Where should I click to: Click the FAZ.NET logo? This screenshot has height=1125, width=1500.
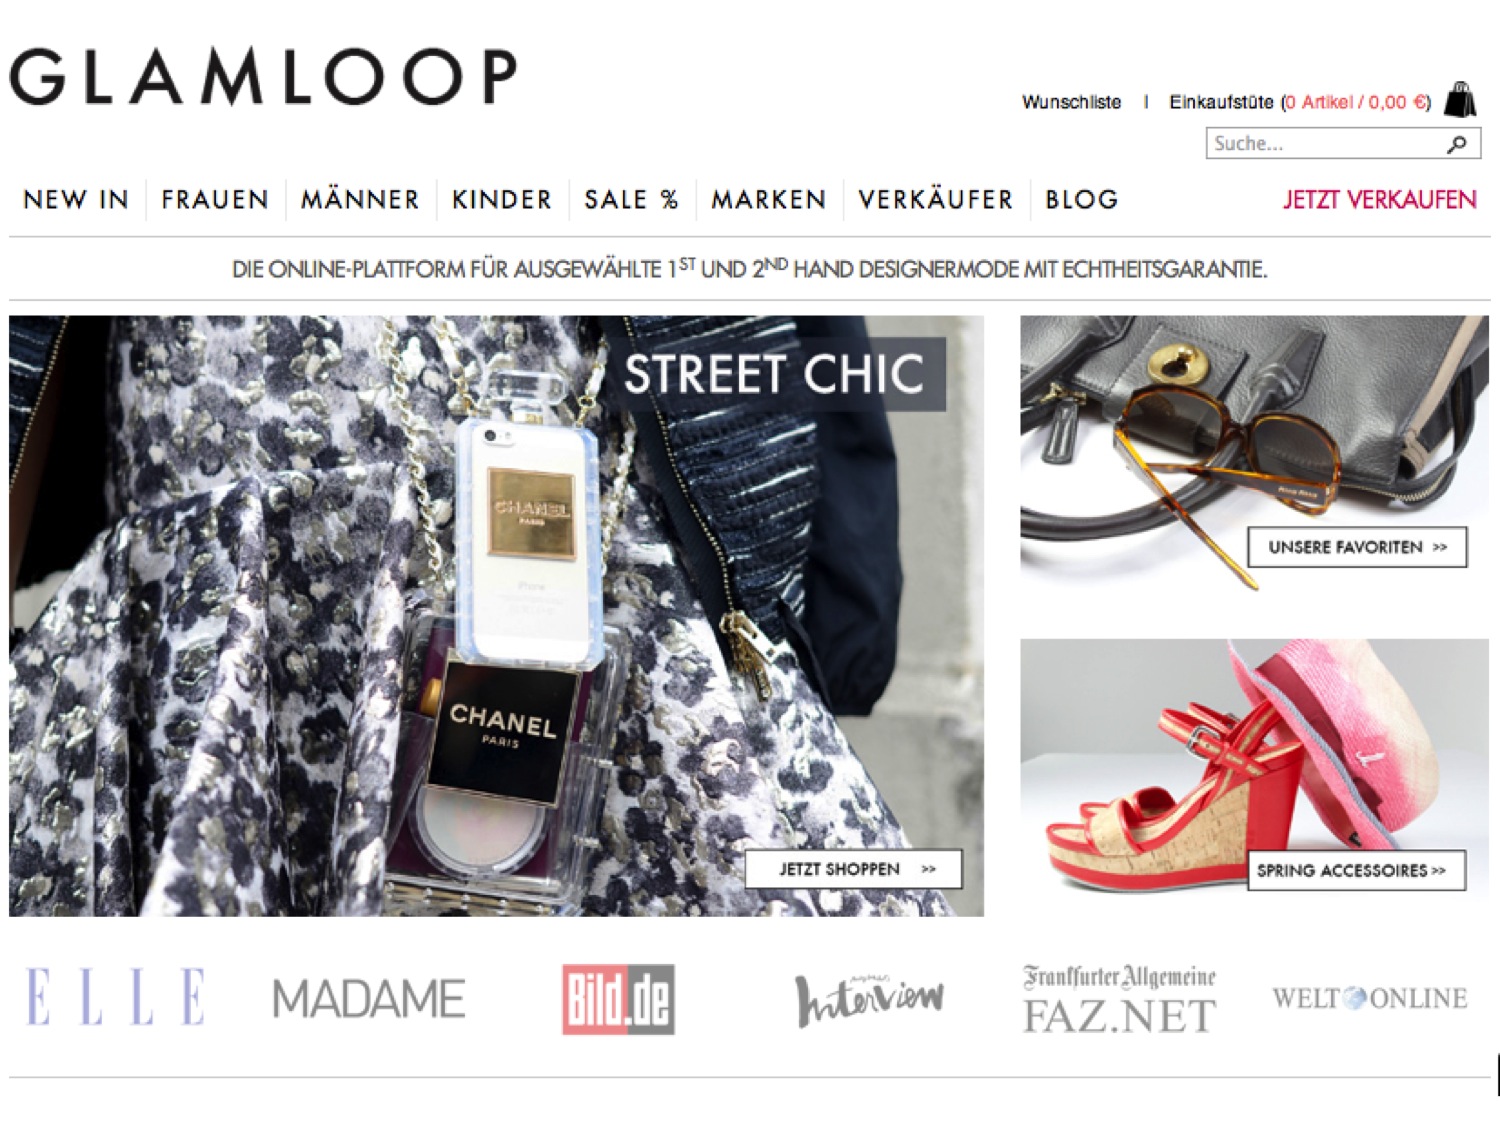tap(1119, 998)
